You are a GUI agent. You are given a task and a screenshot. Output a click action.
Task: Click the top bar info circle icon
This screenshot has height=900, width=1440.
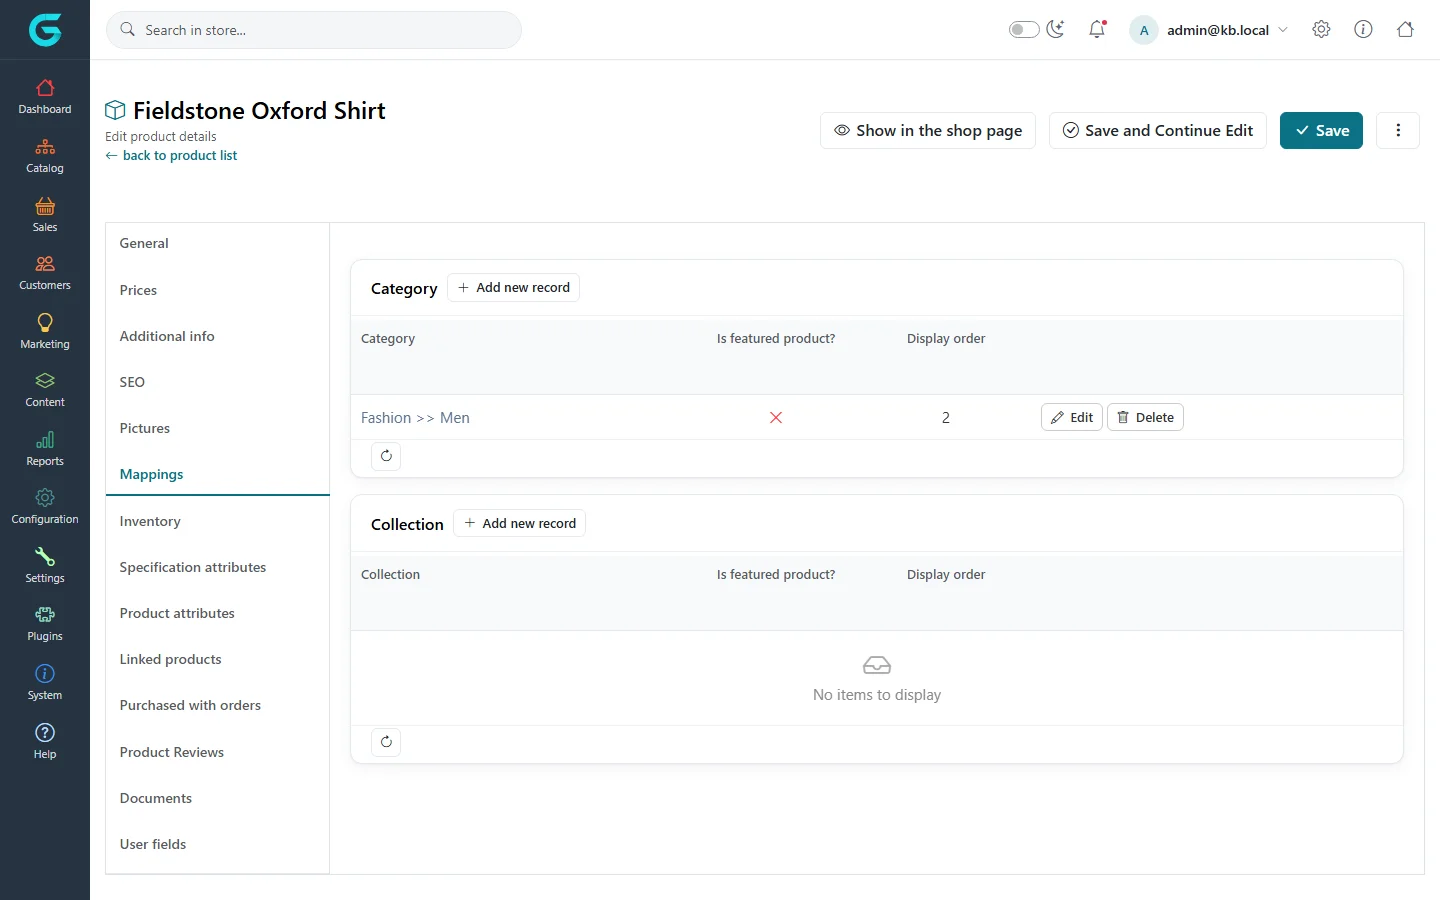[1363, 29]
